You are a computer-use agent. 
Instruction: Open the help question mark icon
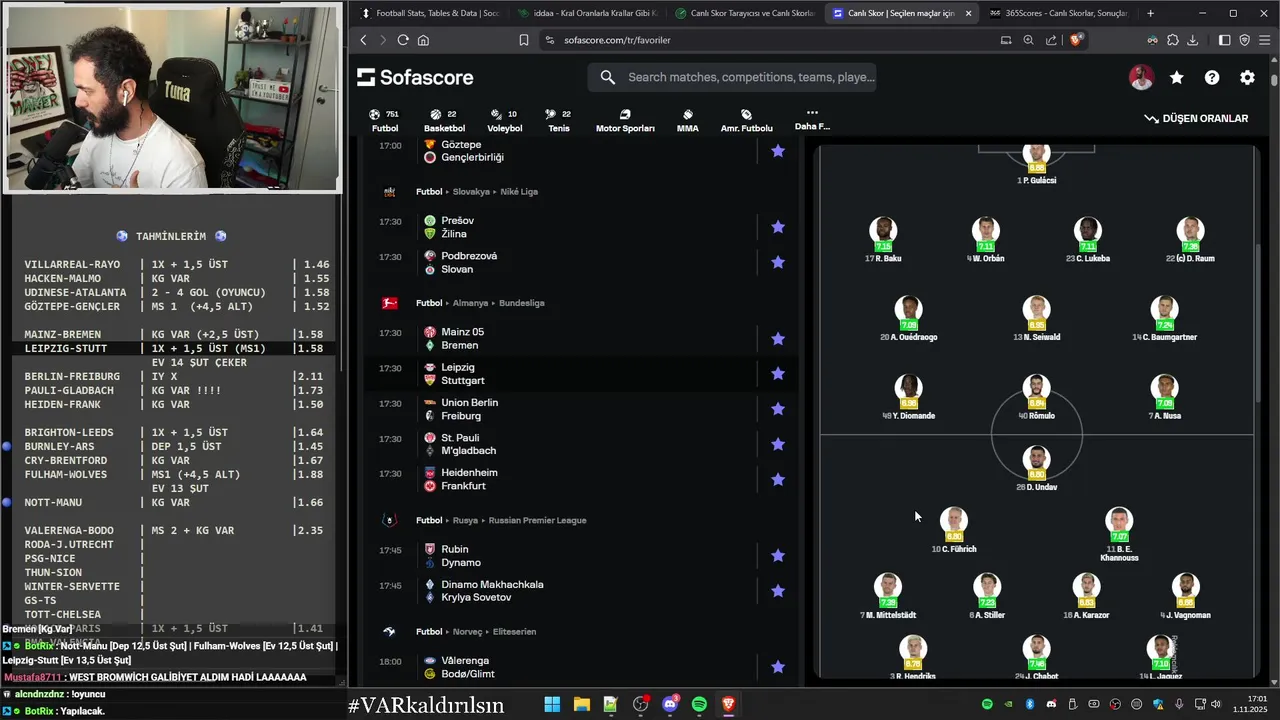click(x=1212, y=78)
